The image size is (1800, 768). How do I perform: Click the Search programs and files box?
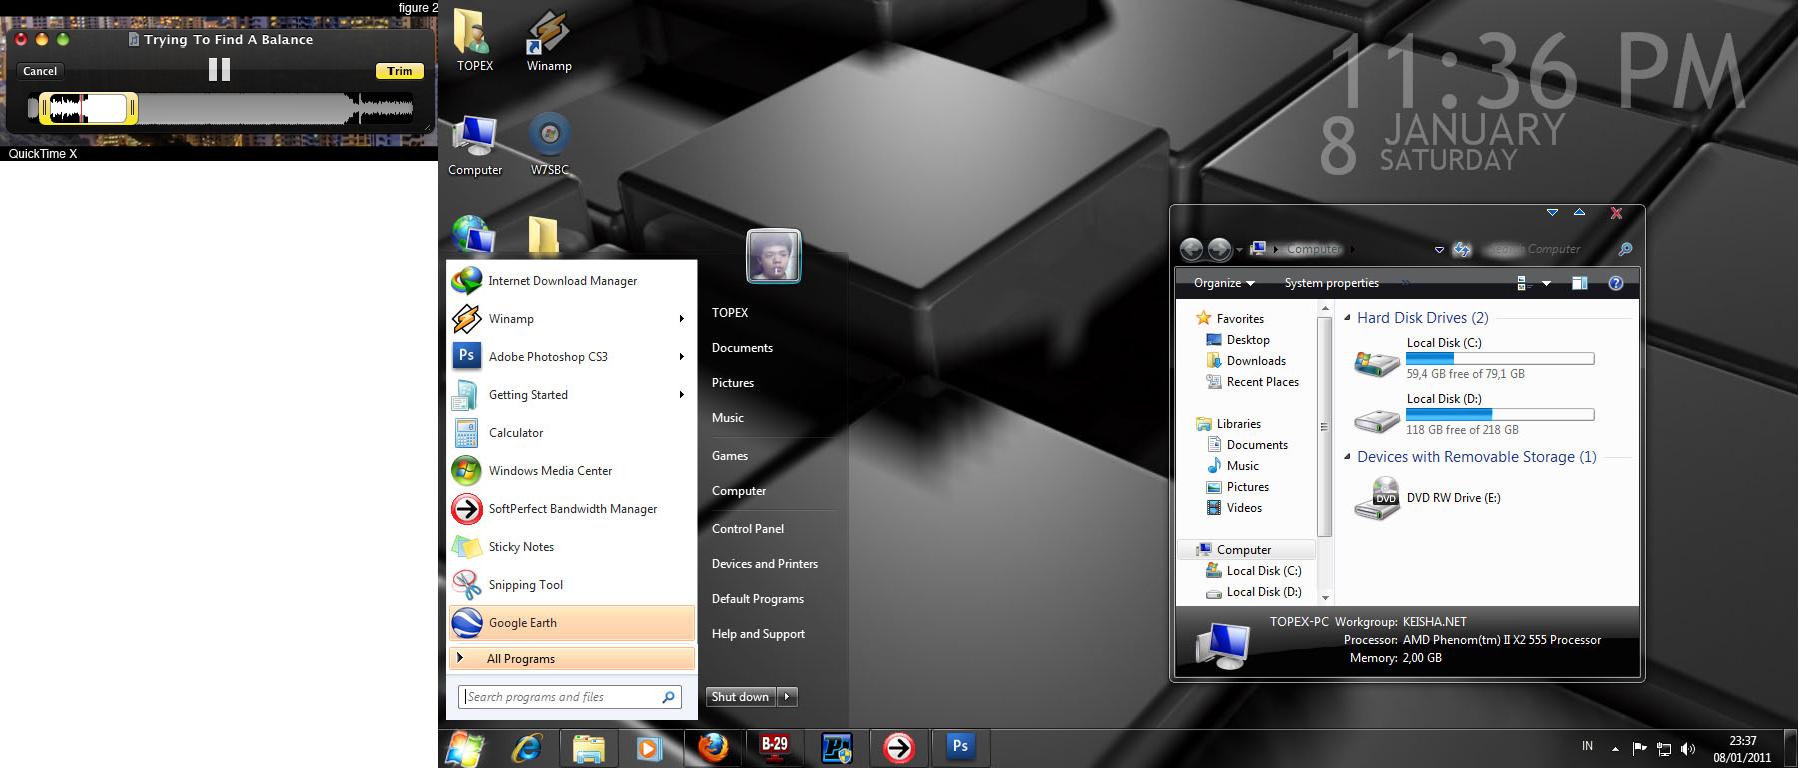point(560,697)
